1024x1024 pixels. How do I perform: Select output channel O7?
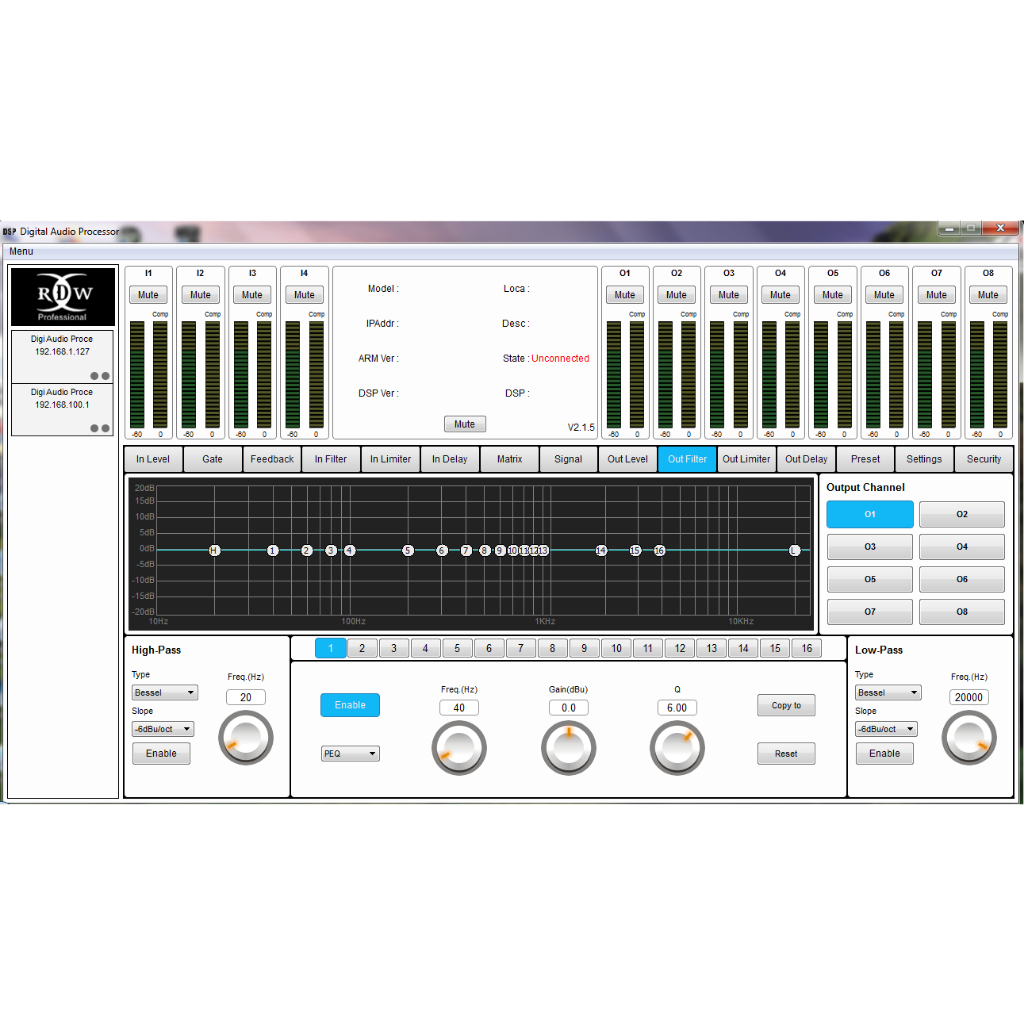[x=870, y=612]
